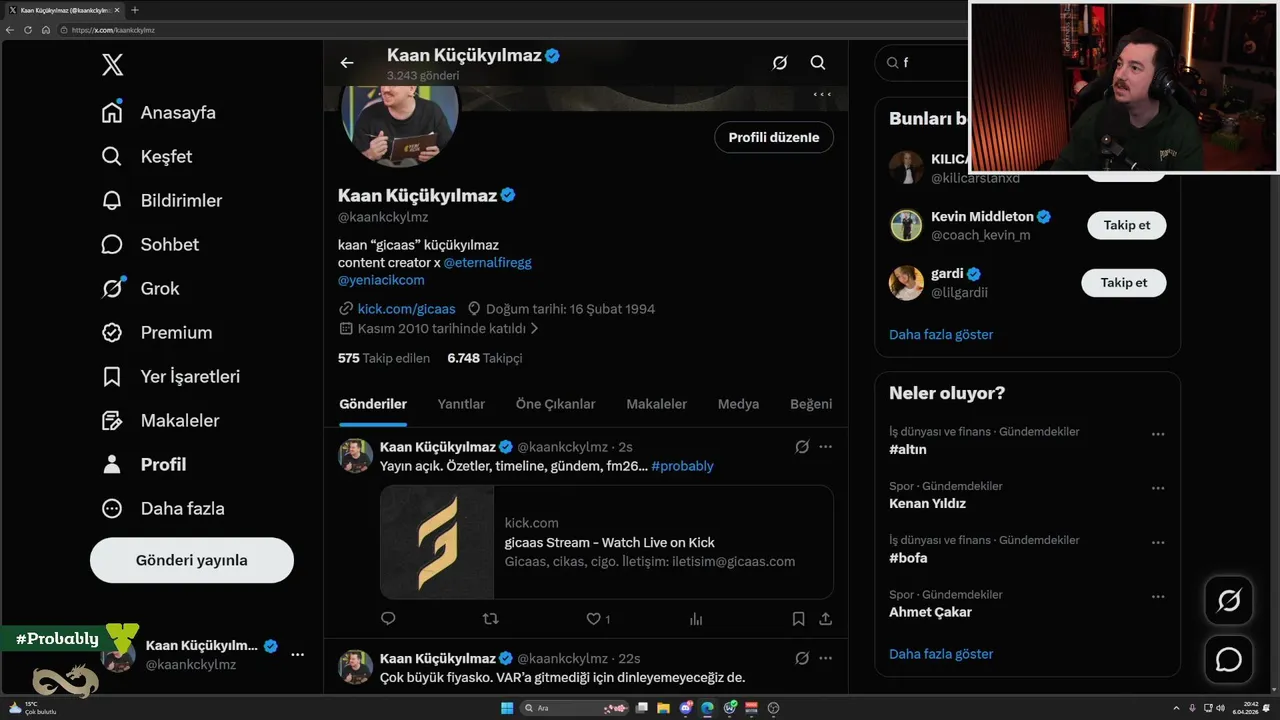Share the Yayın açık post
This screenshot has width=1280, height=720.
[x=825, y=619]
